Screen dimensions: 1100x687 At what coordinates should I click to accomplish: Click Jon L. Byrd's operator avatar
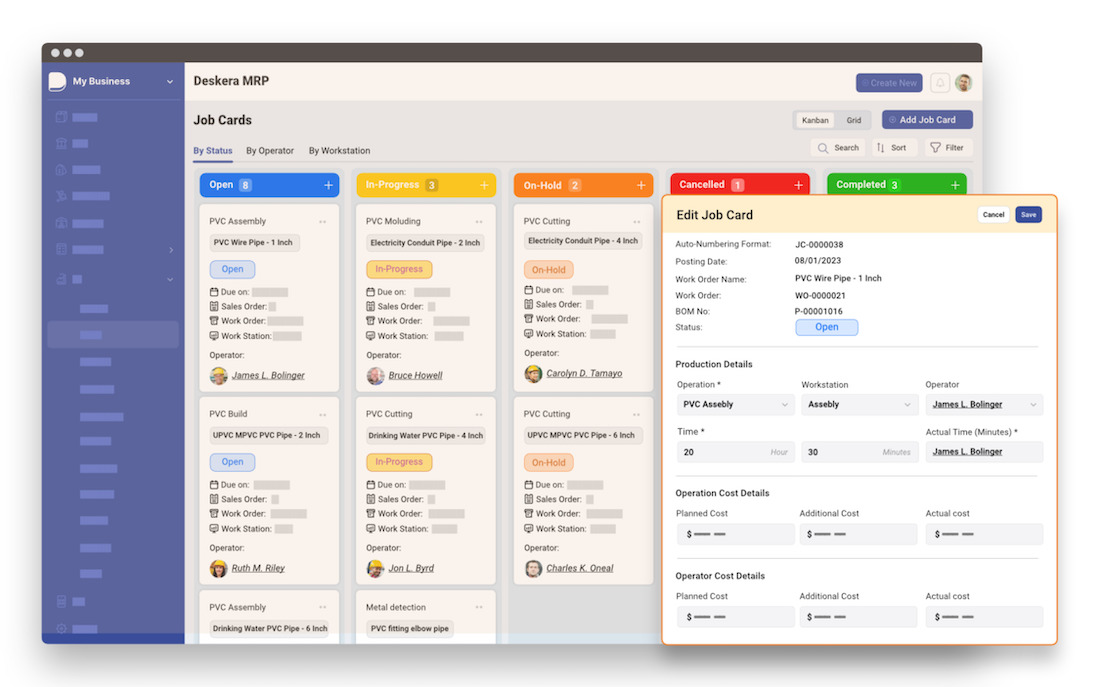(x=375, y=568)
